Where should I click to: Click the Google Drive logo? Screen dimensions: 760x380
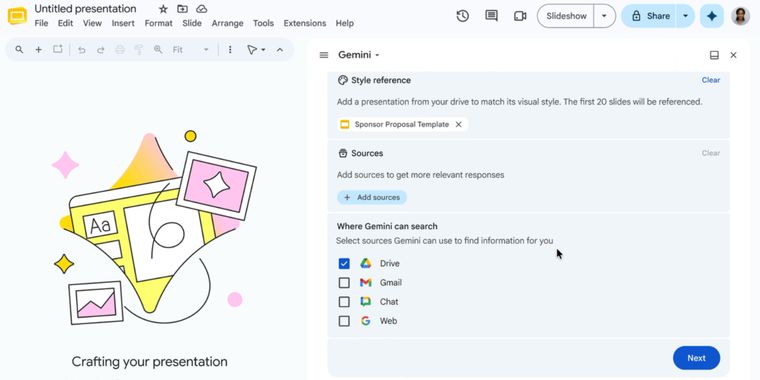pyautogui.click(x=365, y=264)
